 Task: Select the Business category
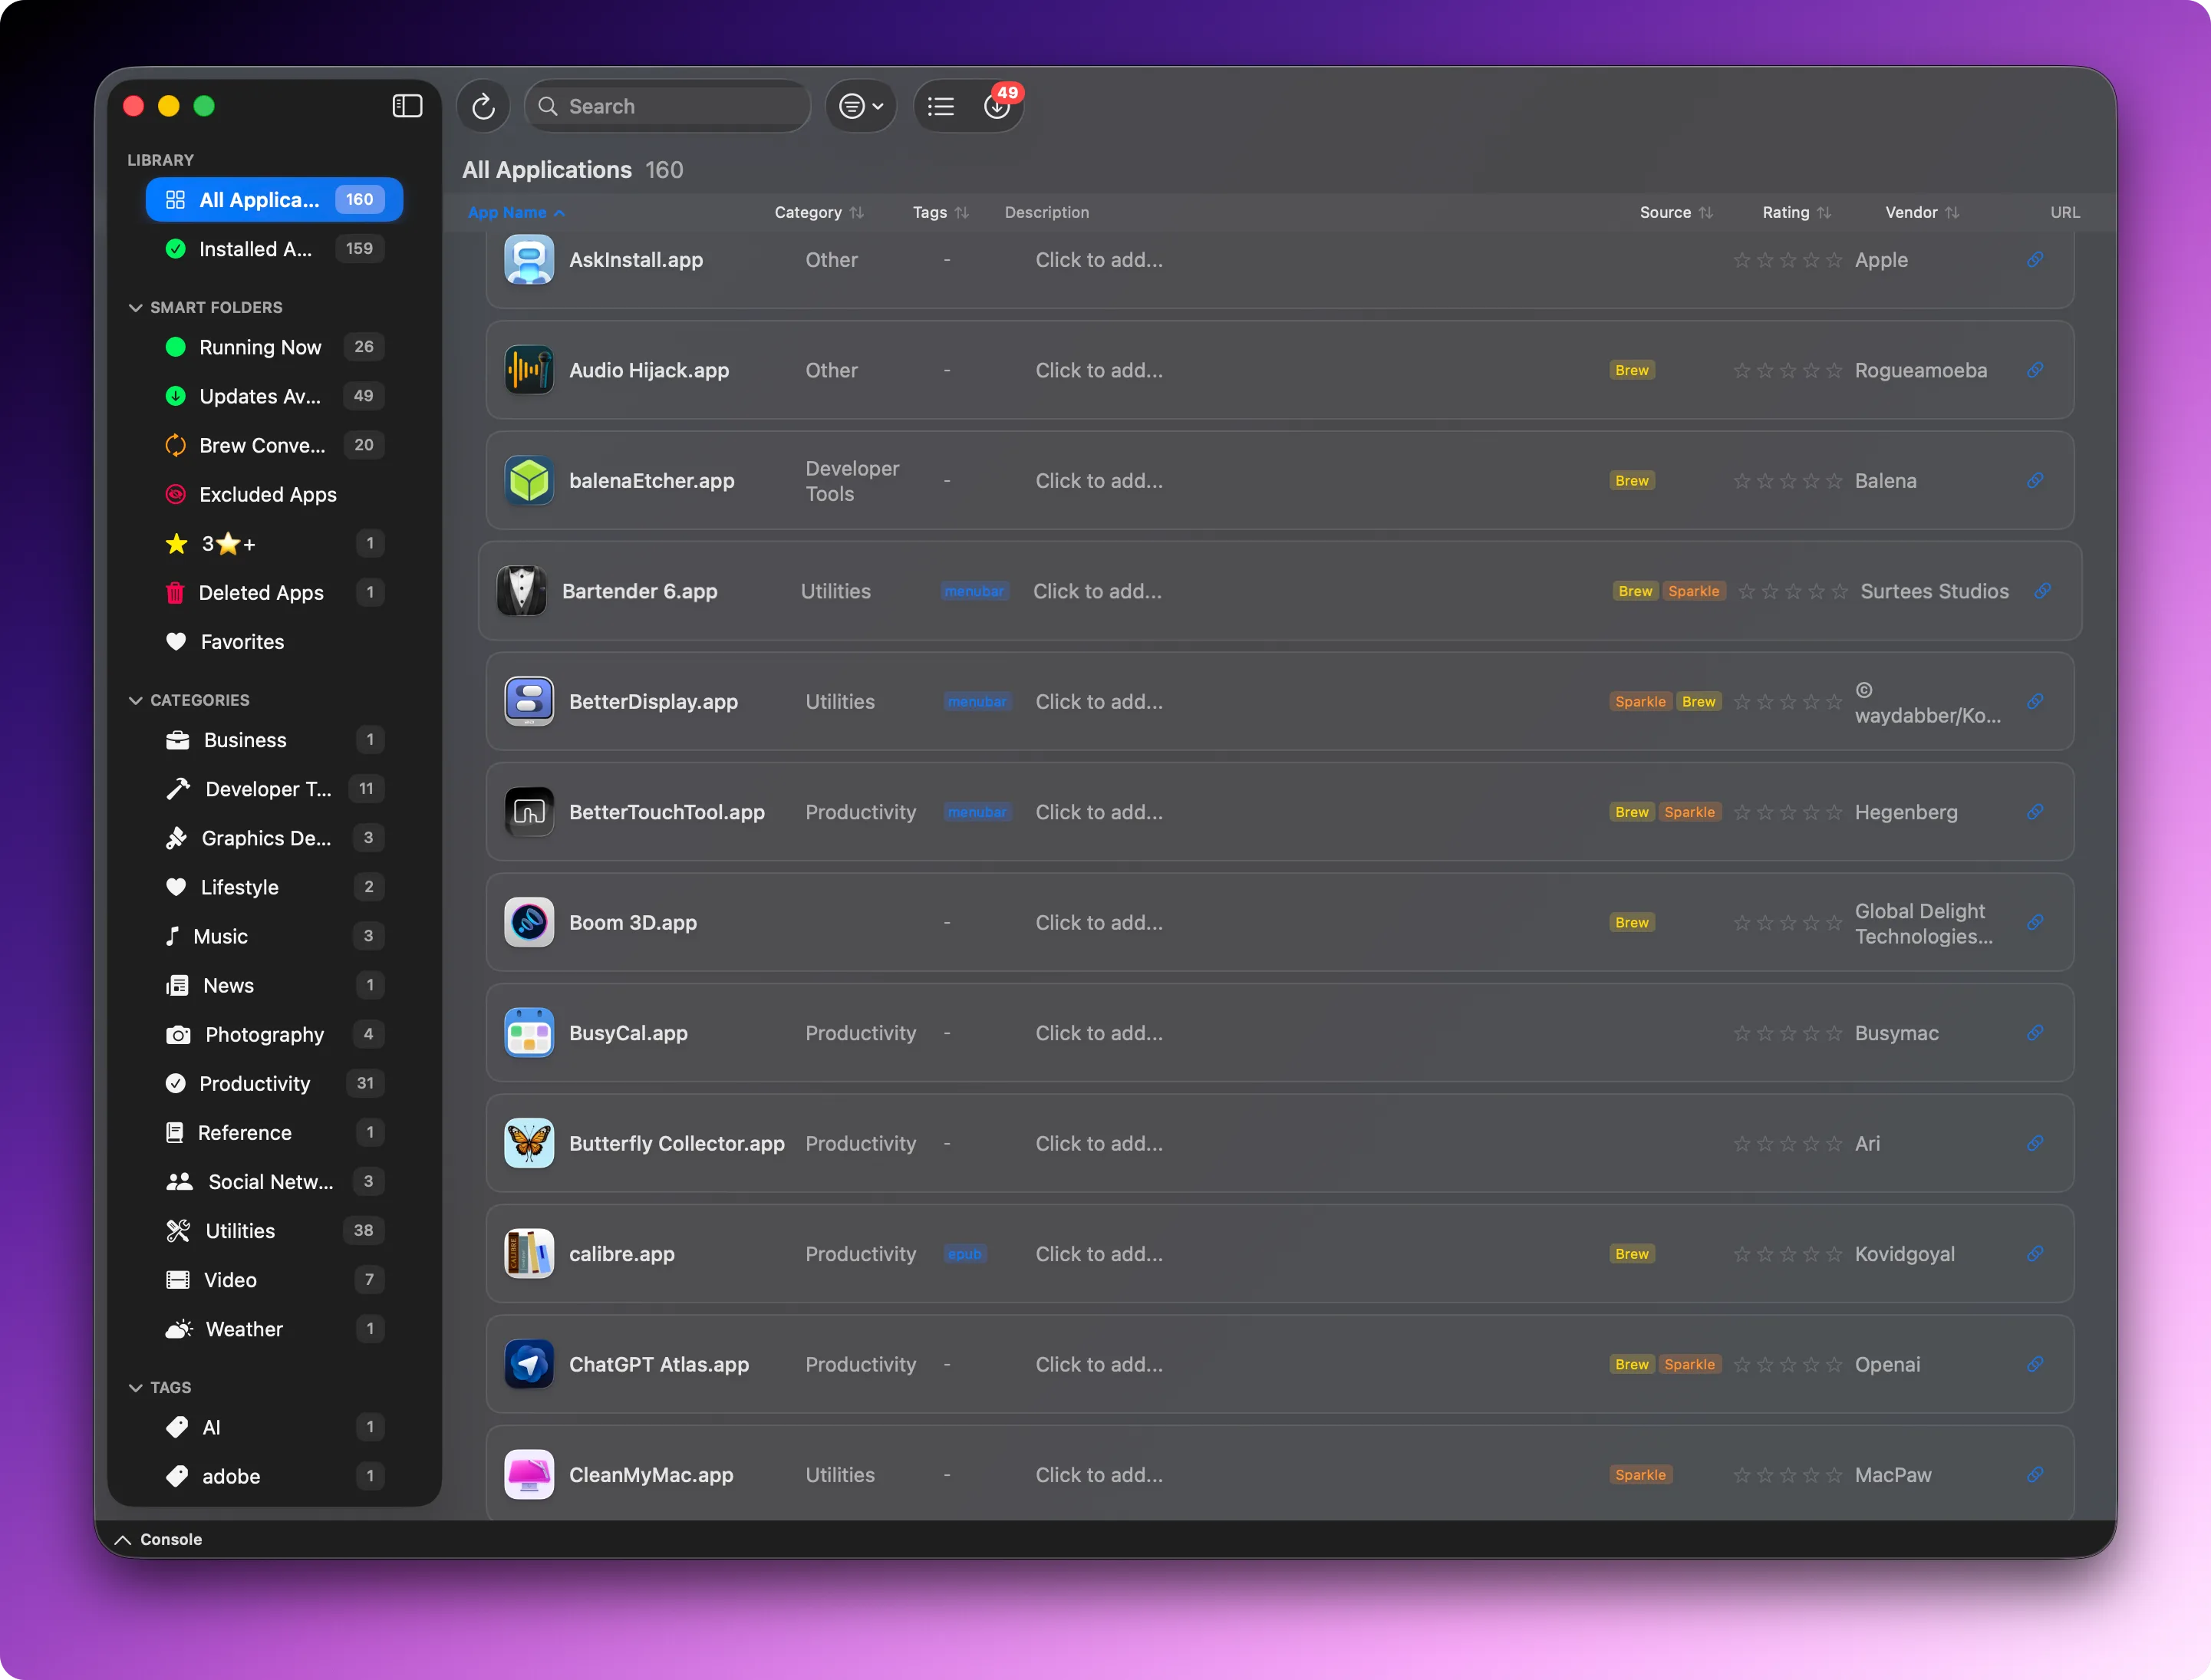click(274, 740)
